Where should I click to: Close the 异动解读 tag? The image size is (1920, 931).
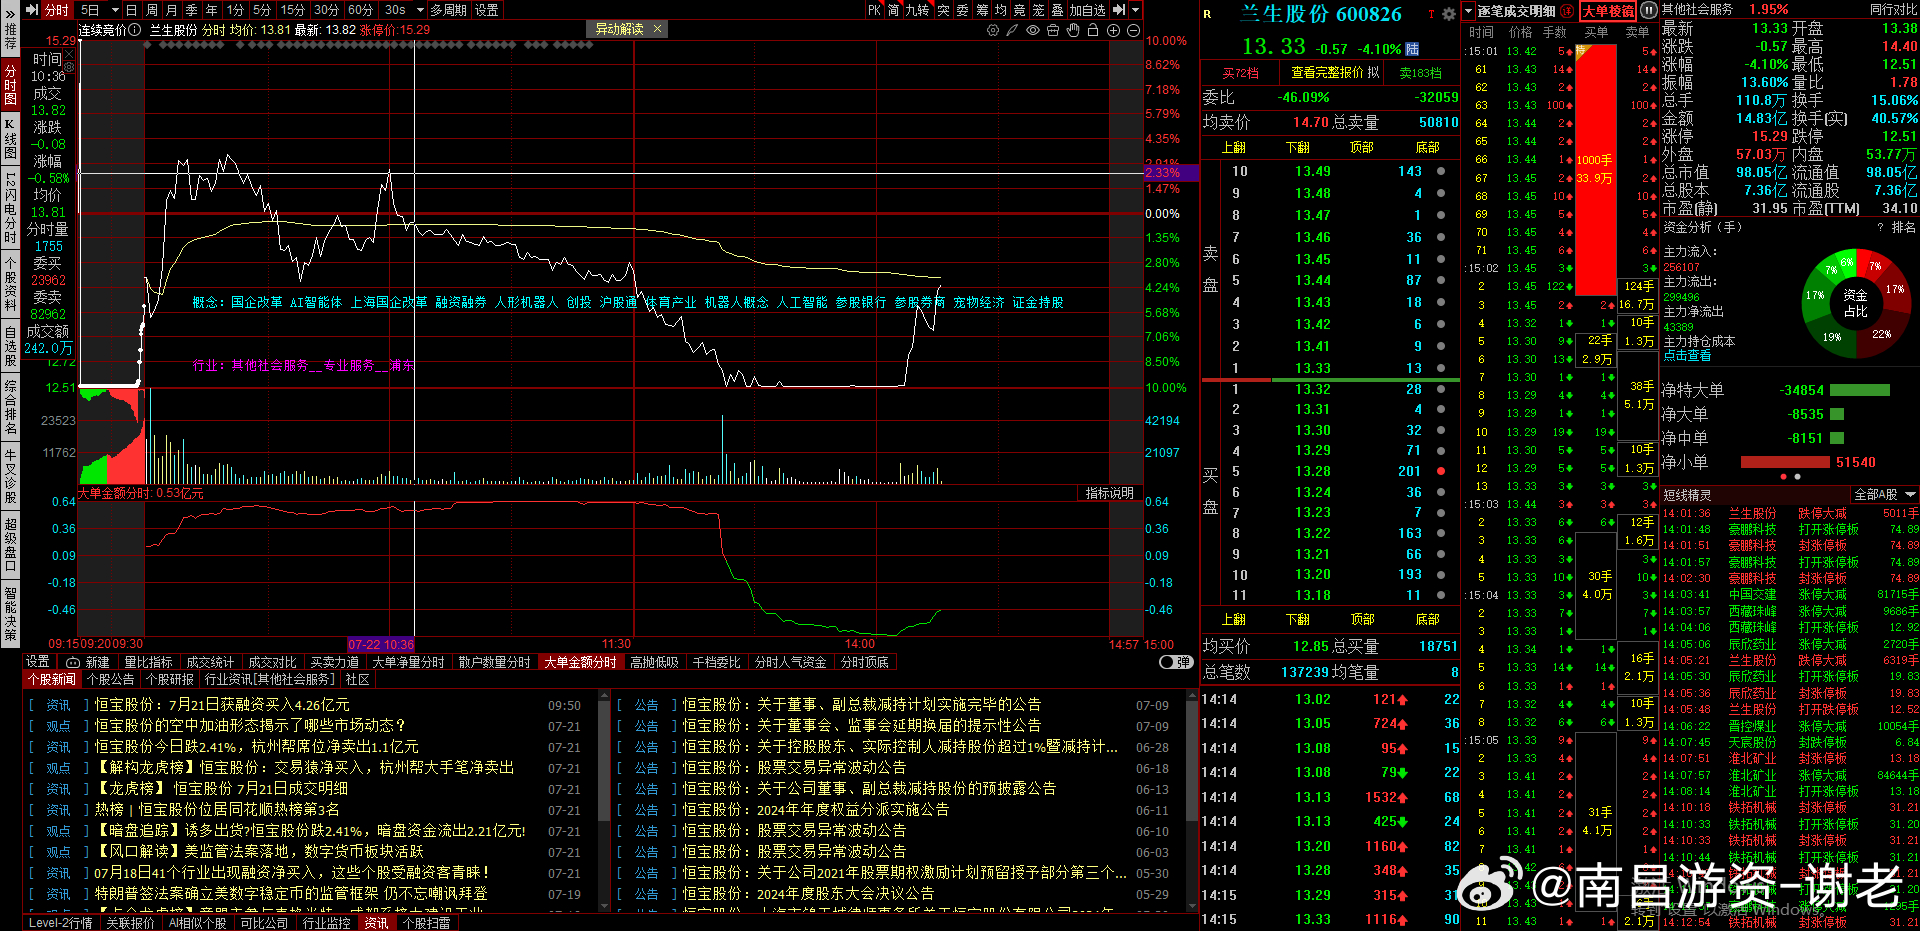click(x=657, y=29)
